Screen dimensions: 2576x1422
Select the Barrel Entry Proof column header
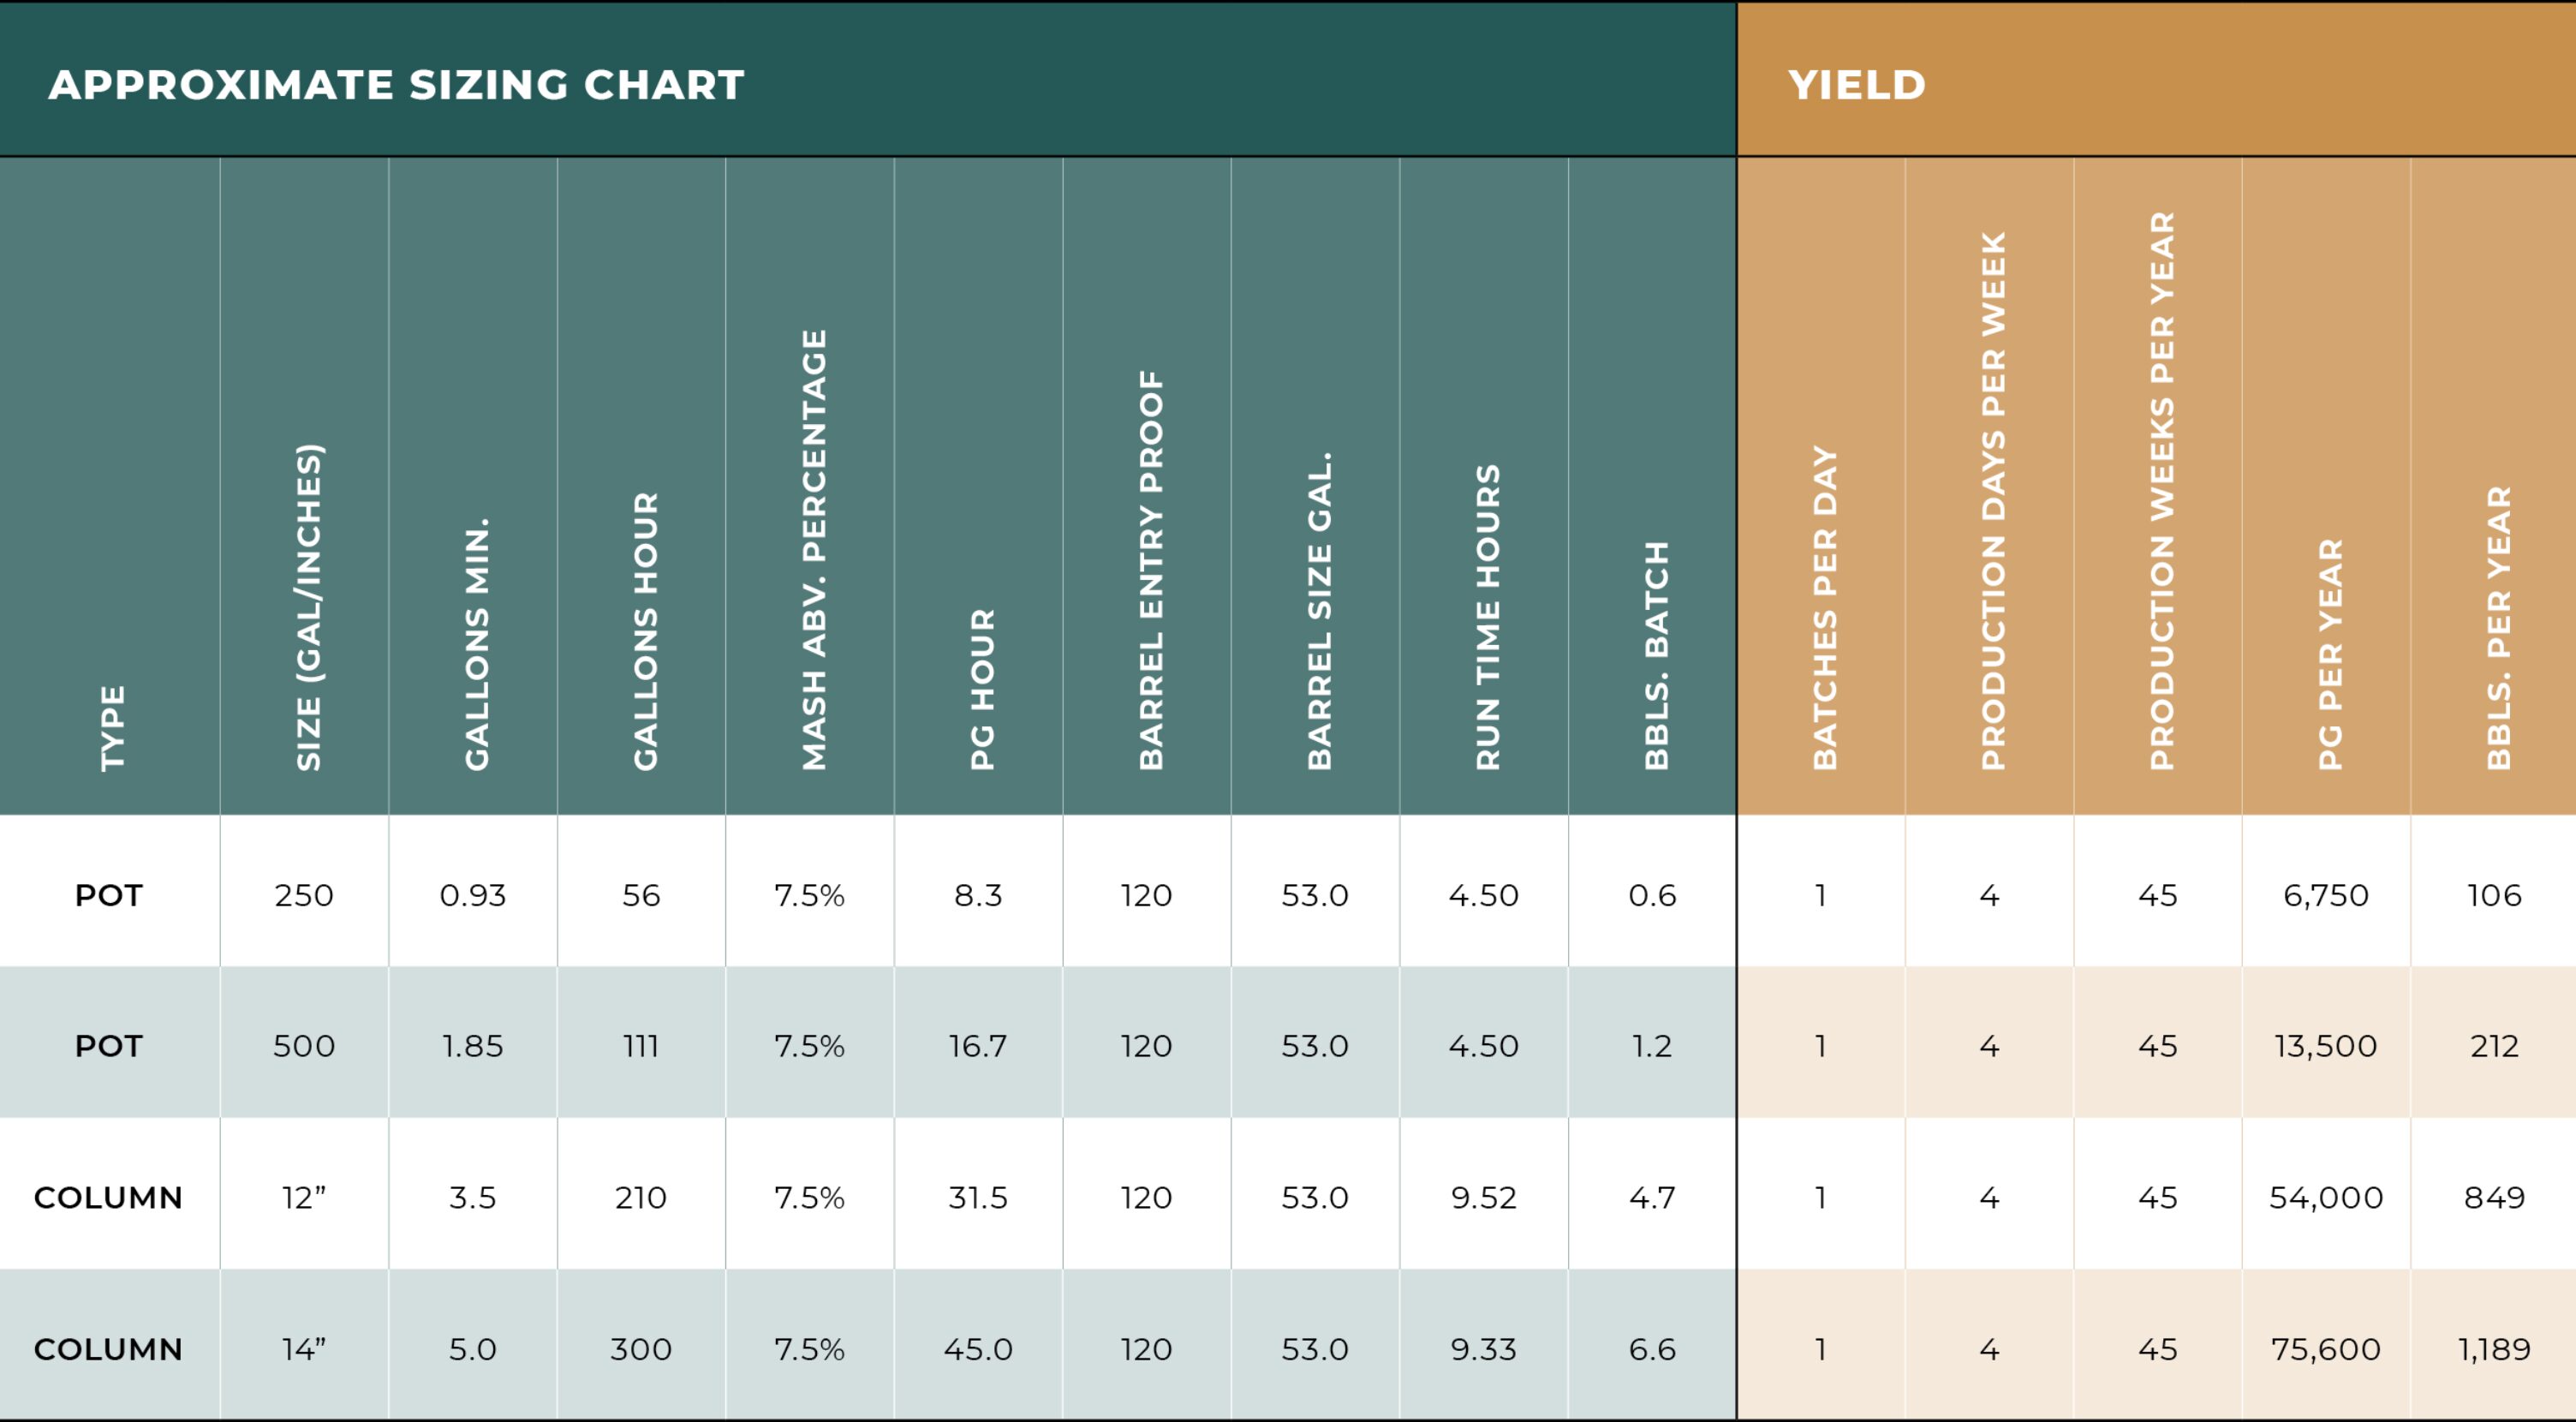pyautogui.click(x=1151, y=570)
